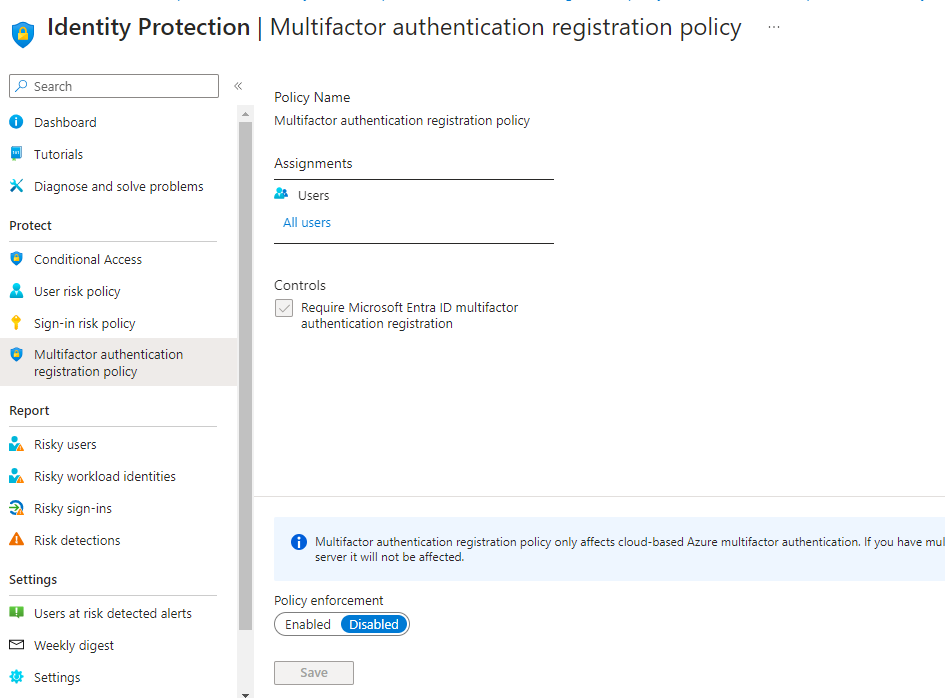Open the Dashboard menu item

(65, 122)
